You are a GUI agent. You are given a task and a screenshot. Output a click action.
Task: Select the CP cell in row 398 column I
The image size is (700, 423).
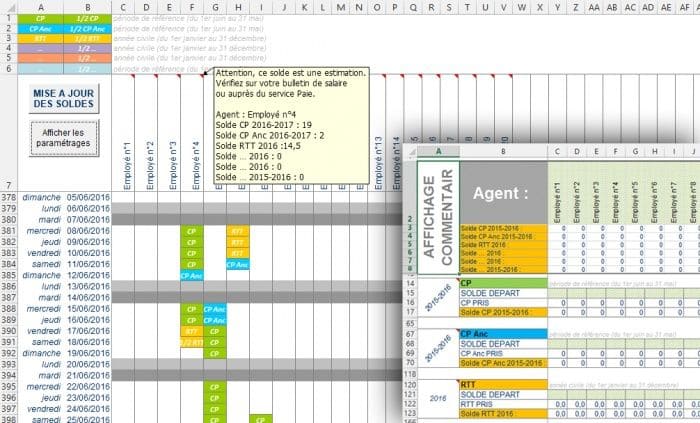[261, 419]
